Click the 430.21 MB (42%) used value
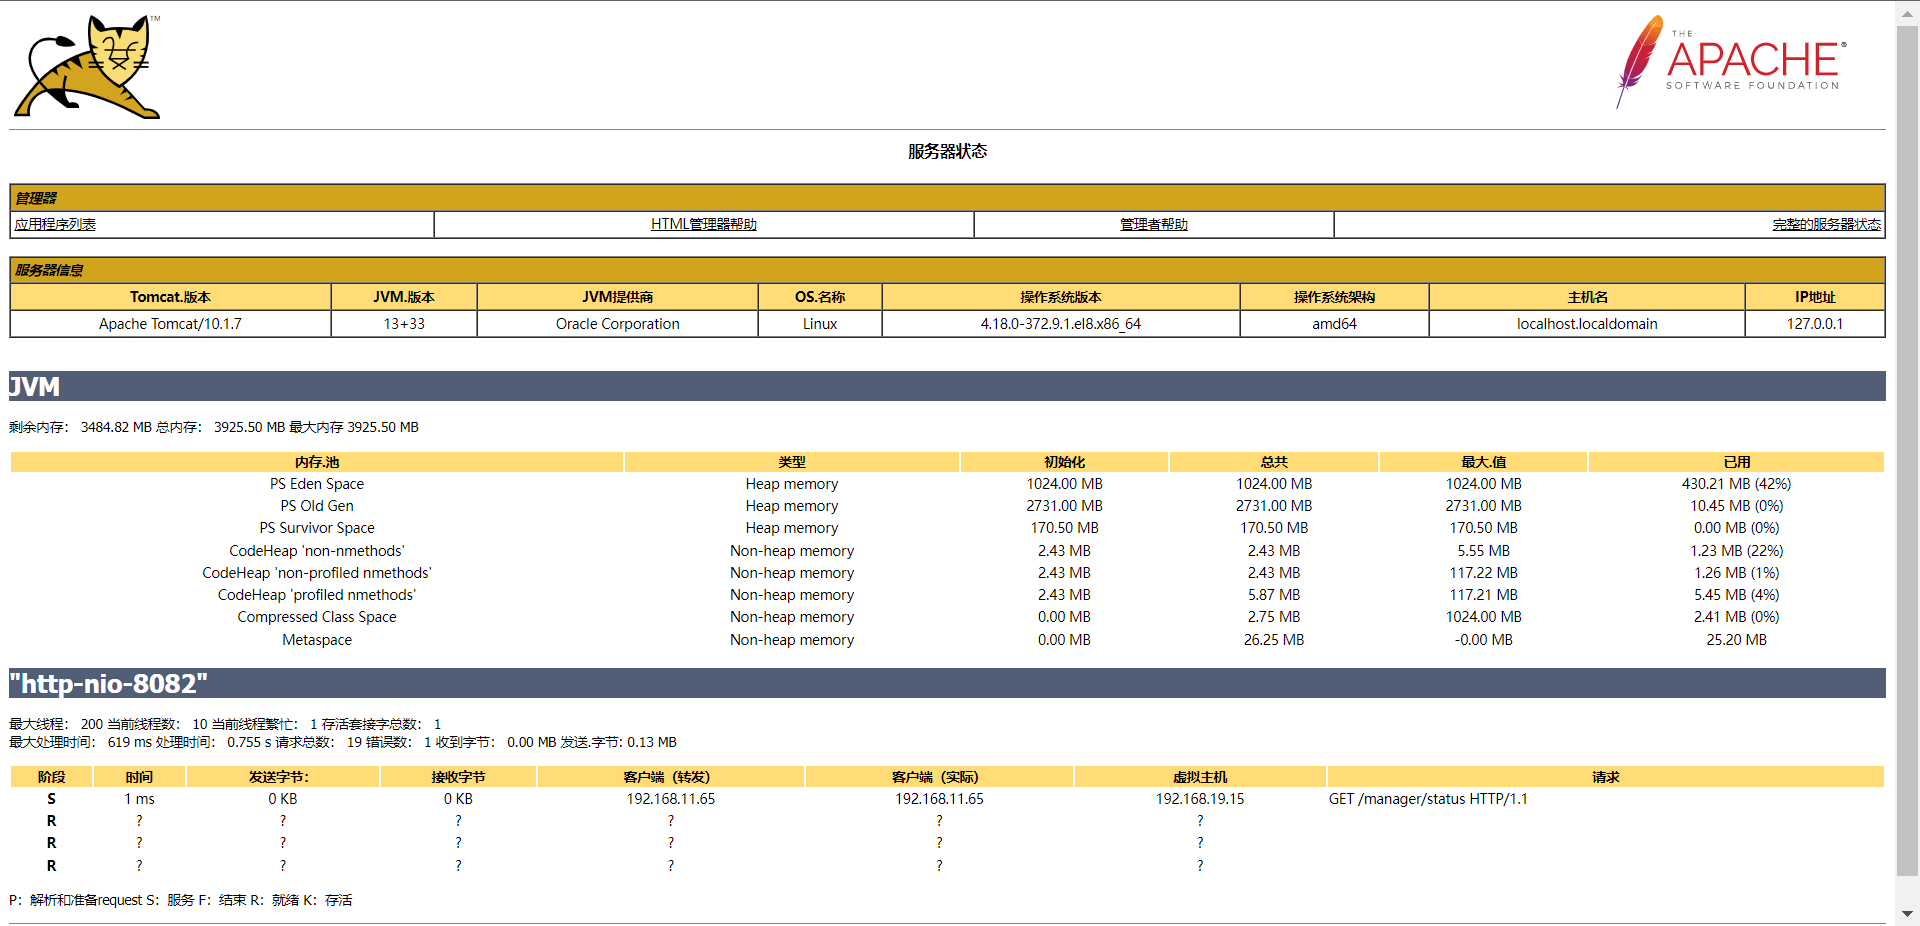 point(1737,484)
